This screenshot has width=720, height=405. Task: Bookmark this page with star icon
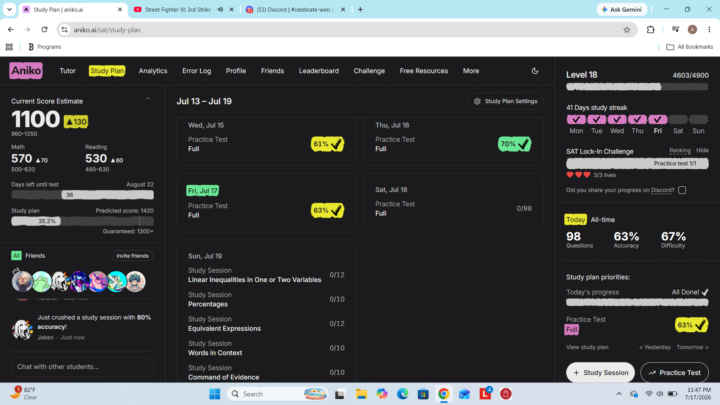tap(627, 30)
